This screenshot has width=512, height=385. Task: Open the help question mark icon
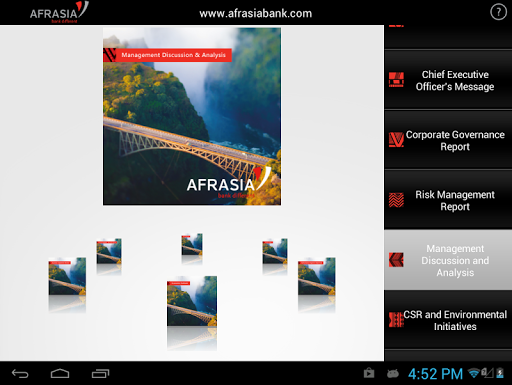[x=498, y=12]
